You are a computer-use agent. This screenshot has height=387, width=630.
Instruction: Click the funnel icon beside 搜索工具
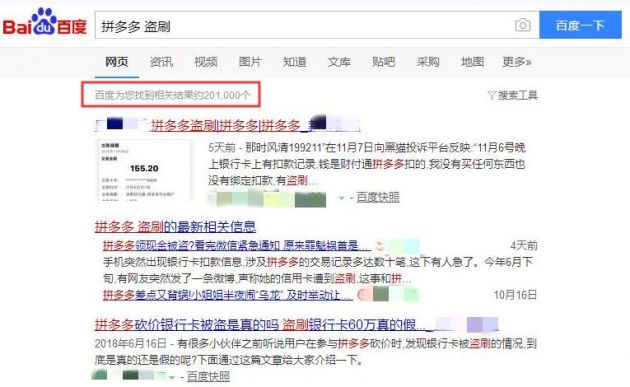pyautogui.click(x=492, y=95)
